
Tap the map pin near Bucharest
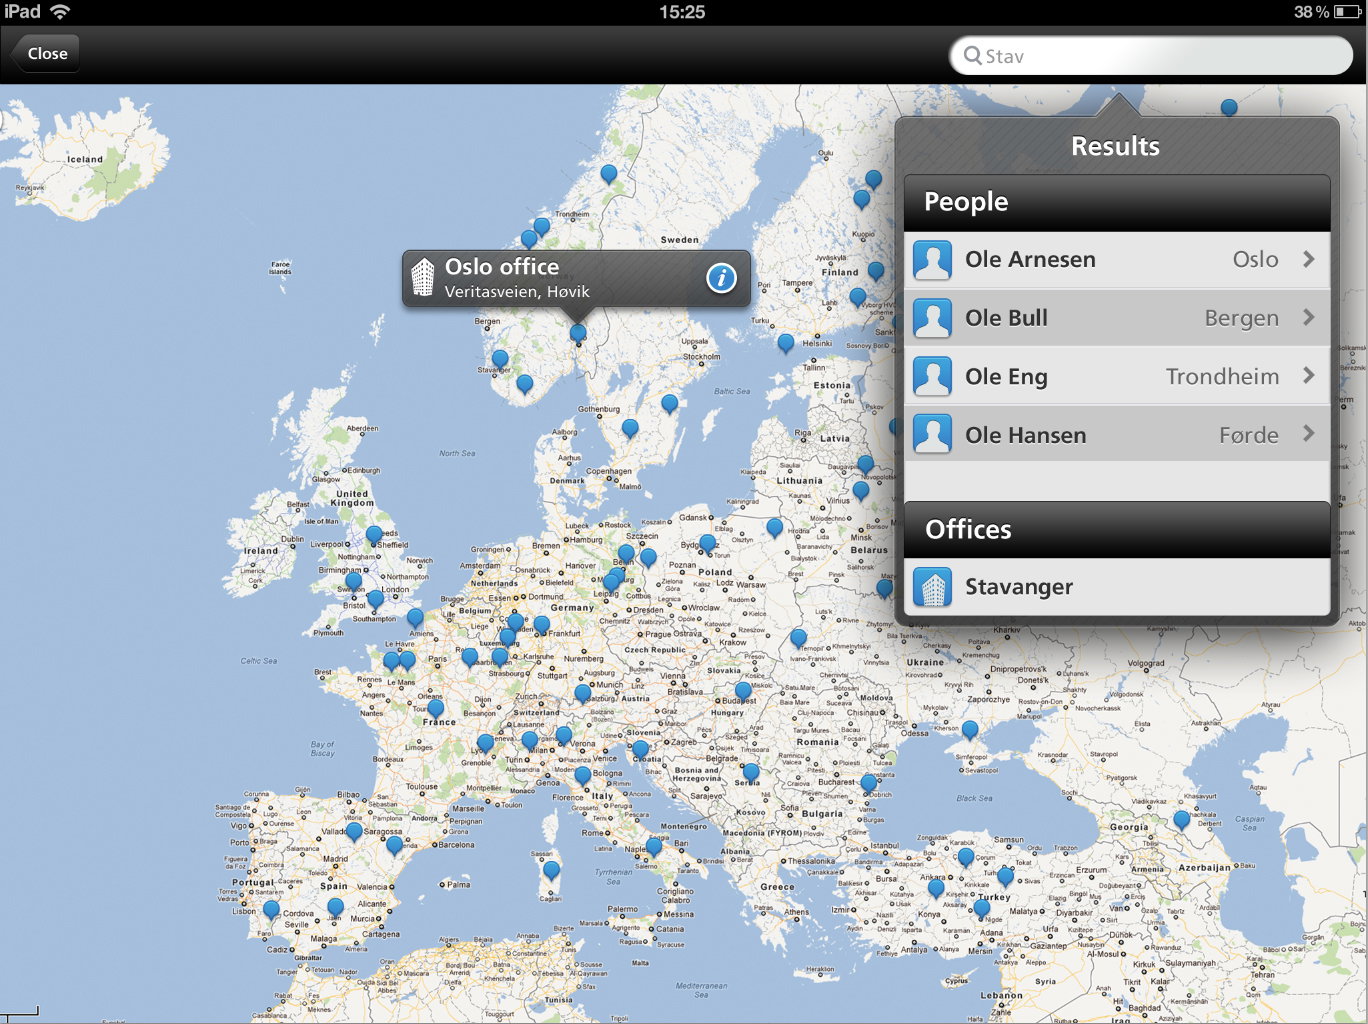click(x=869, y=785)
